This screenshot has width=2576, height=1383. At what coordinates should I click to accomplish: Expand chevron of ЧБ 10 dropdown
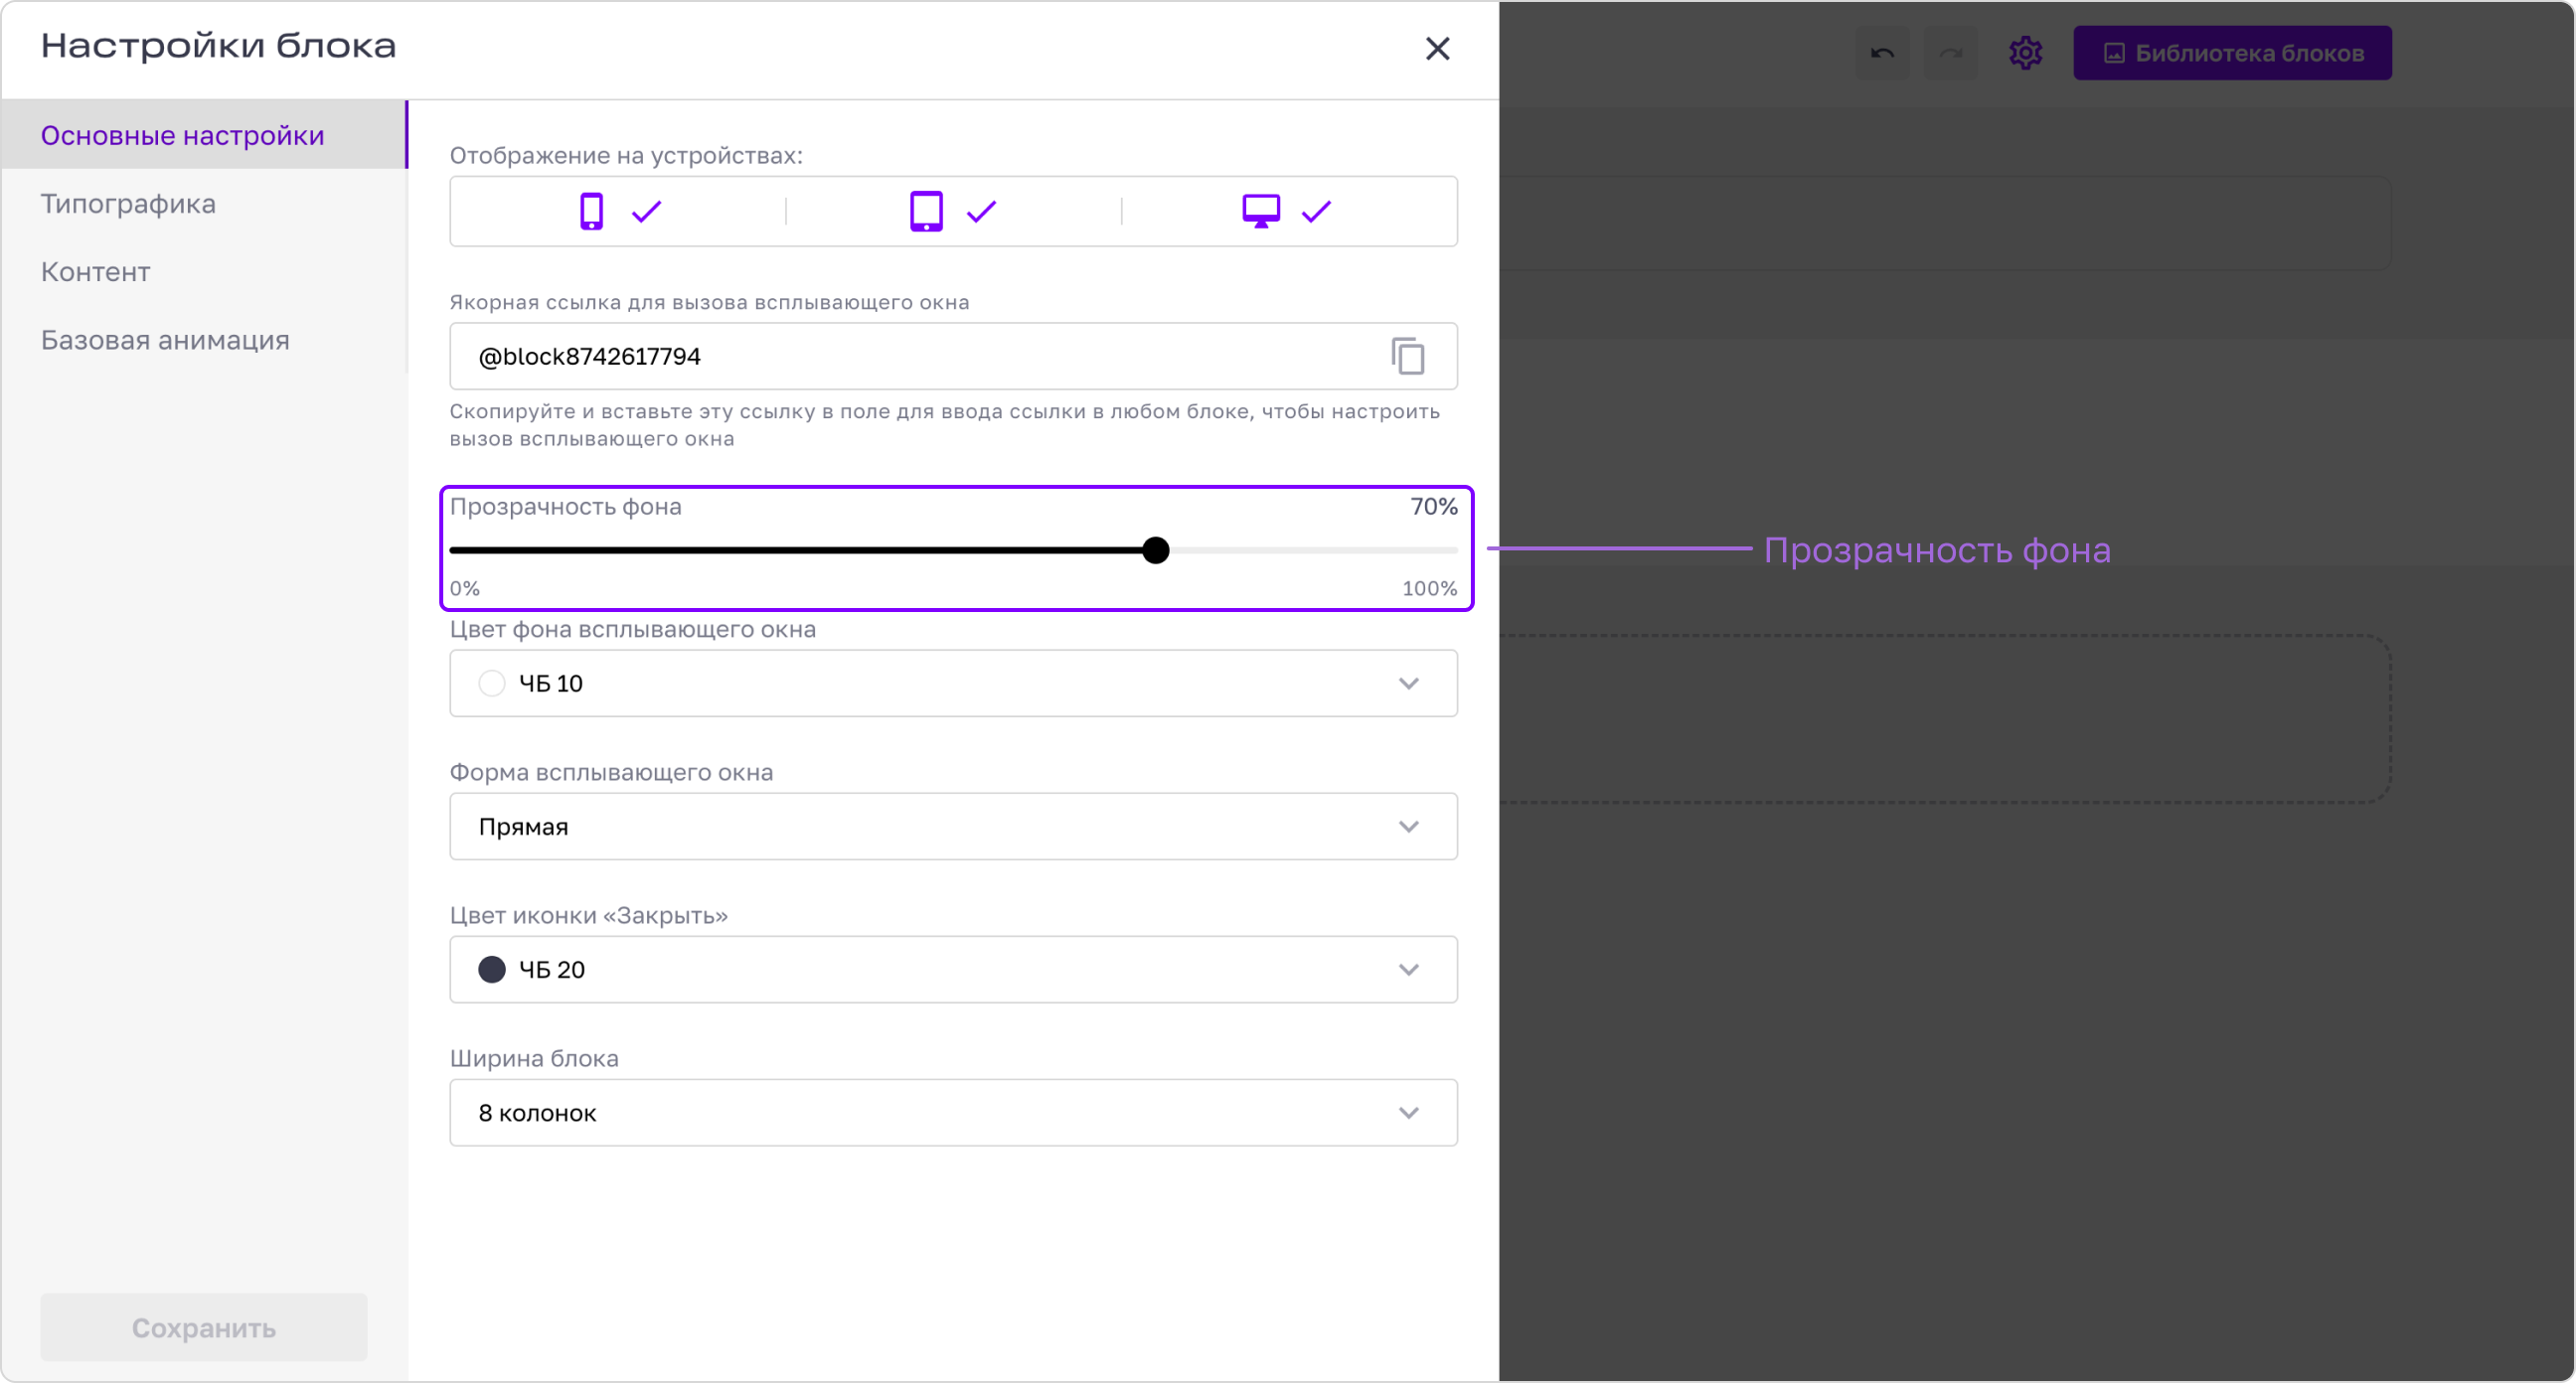[1408, 684]
